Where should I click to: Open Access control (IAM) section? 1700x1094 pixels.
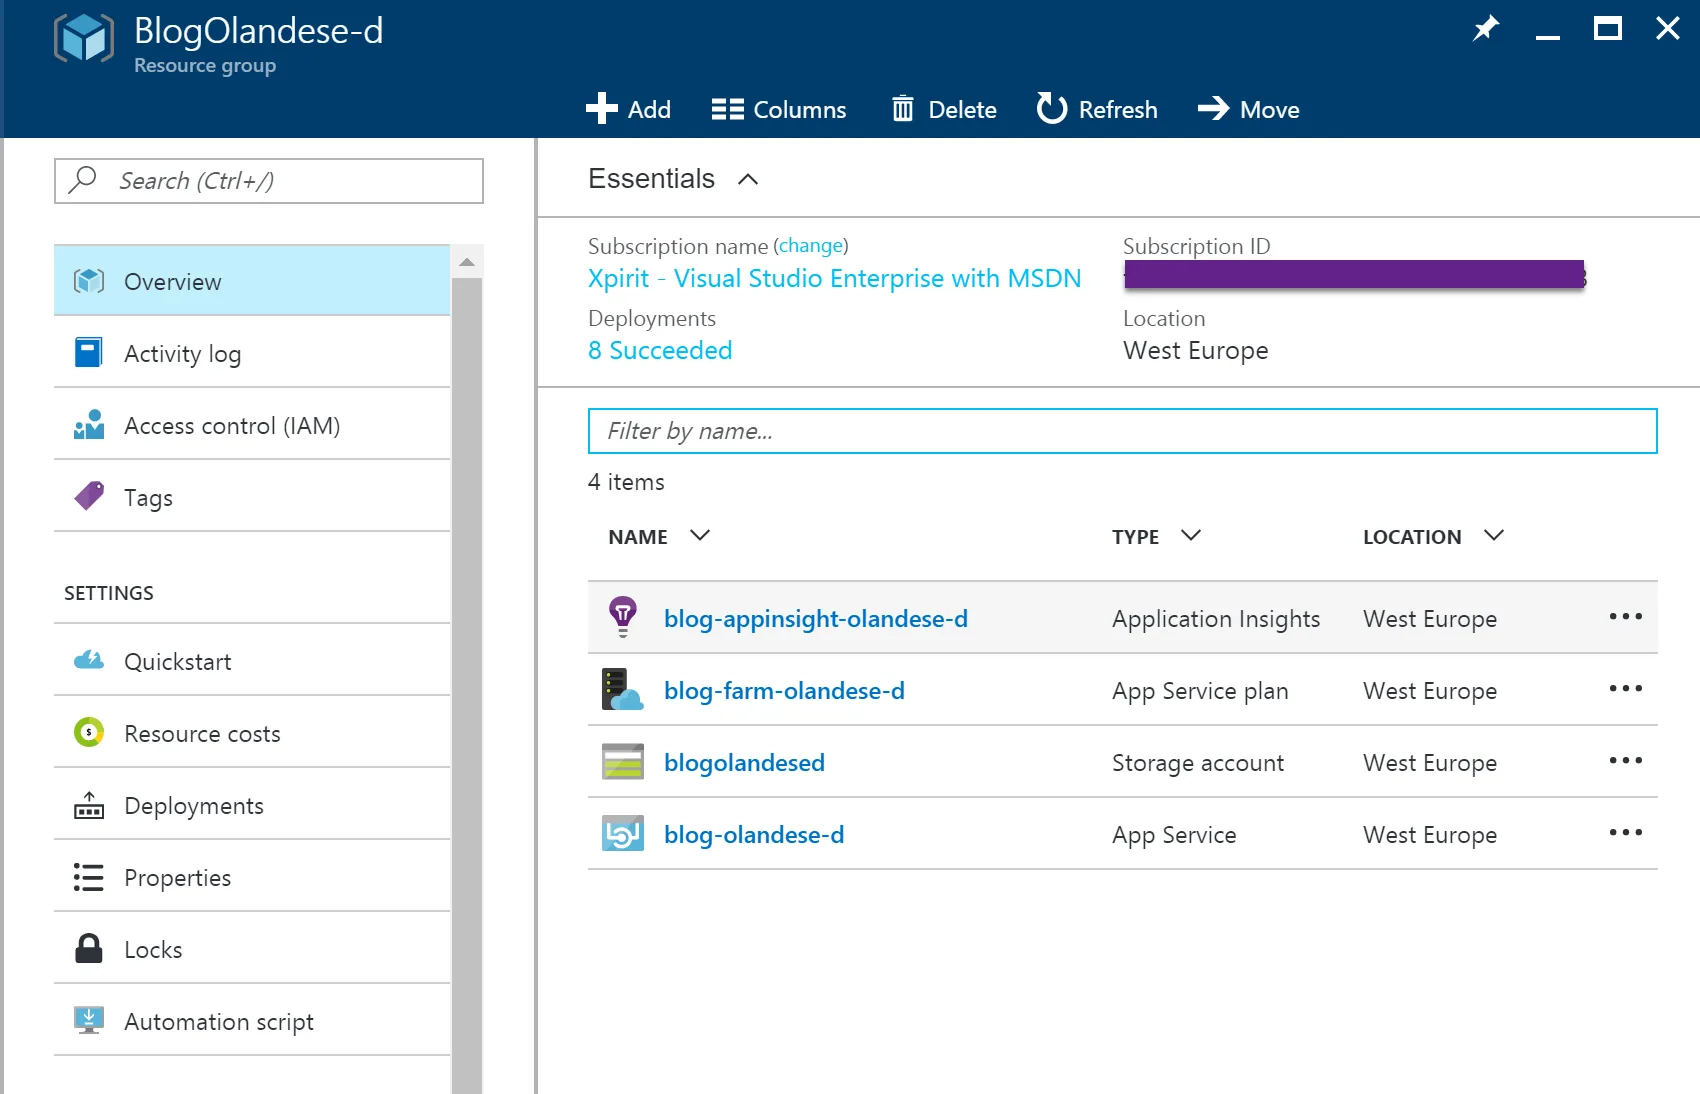click(x=252, y=425)
